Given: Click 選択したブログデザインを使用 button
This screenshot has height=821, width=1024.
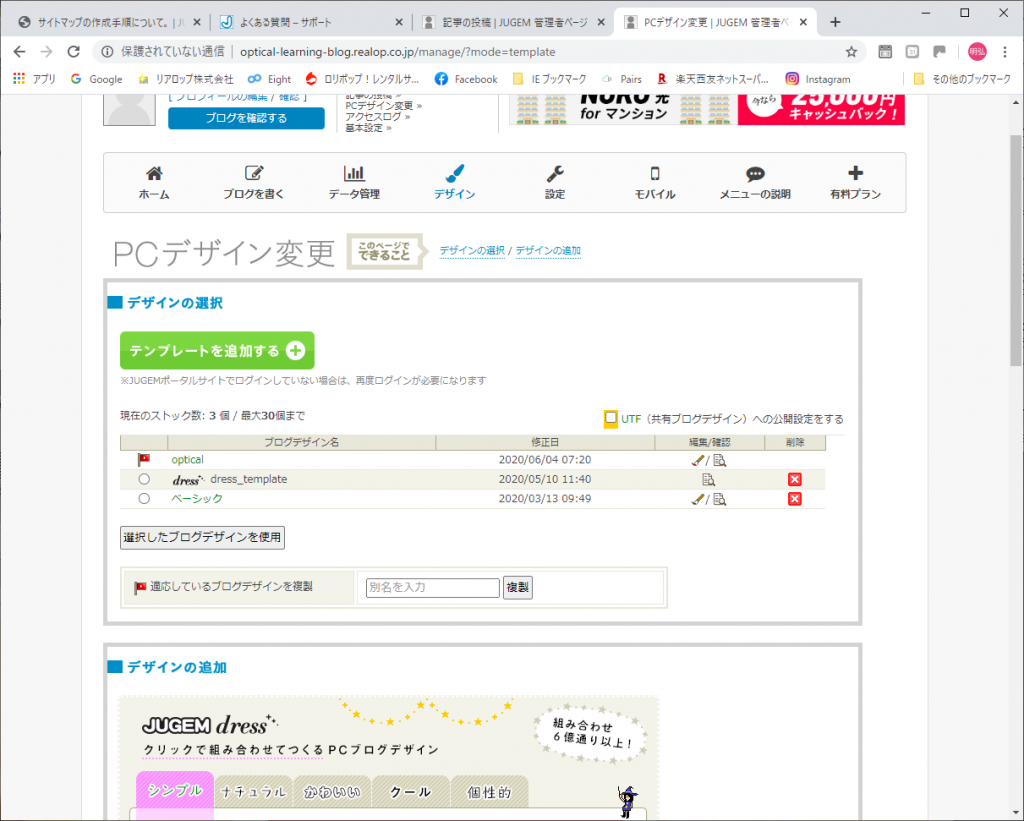Looking at the screenshot, I should [202, 538].
